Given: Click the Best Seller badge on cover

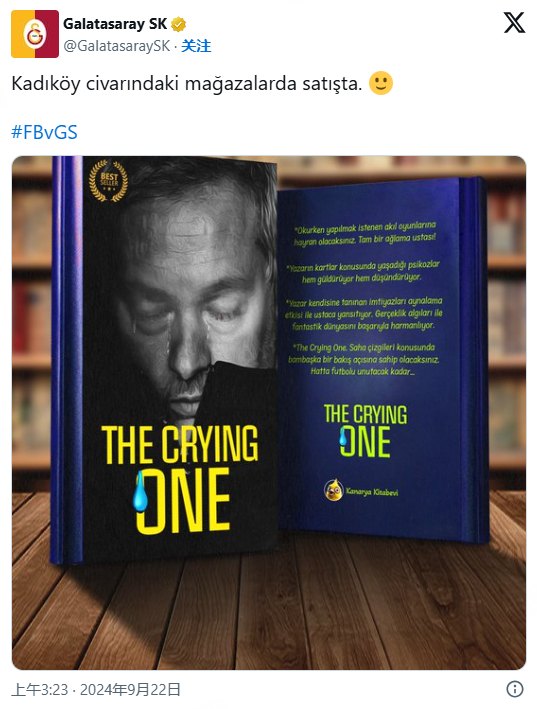Looking at the screenshot, I should point(108,181).
